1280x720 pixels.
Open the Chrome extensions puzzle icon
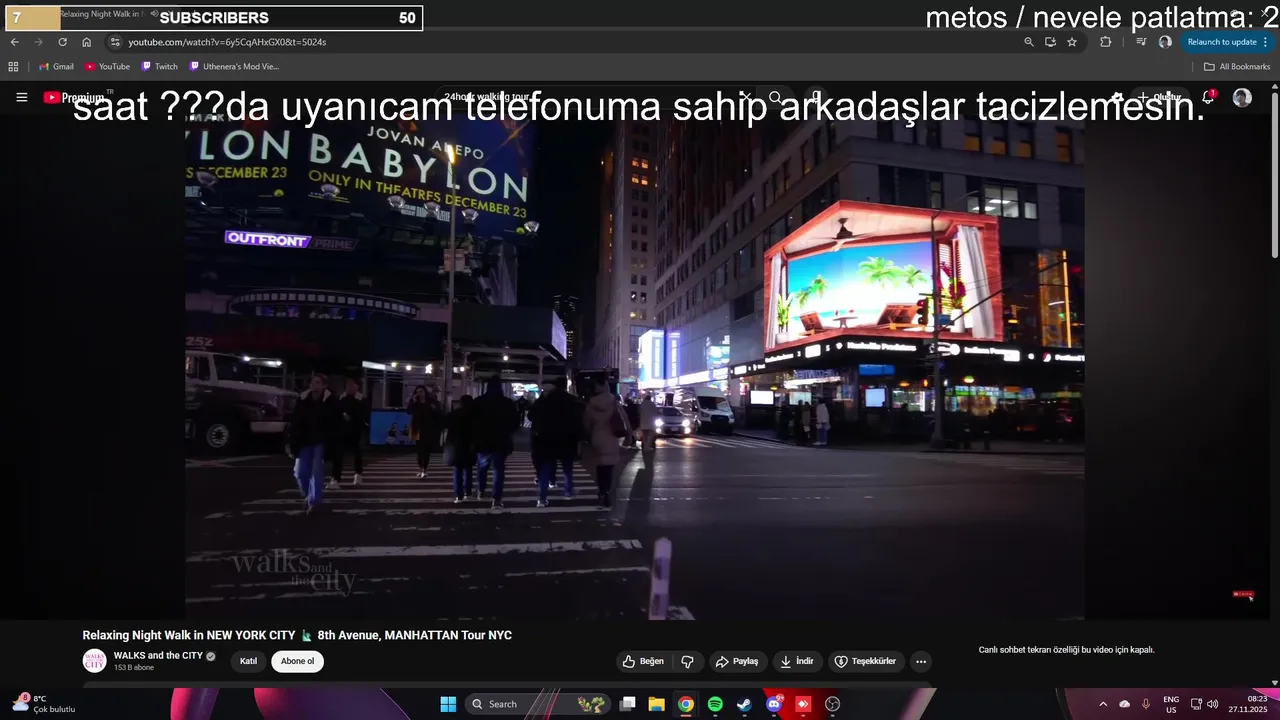coord(1105,42)
